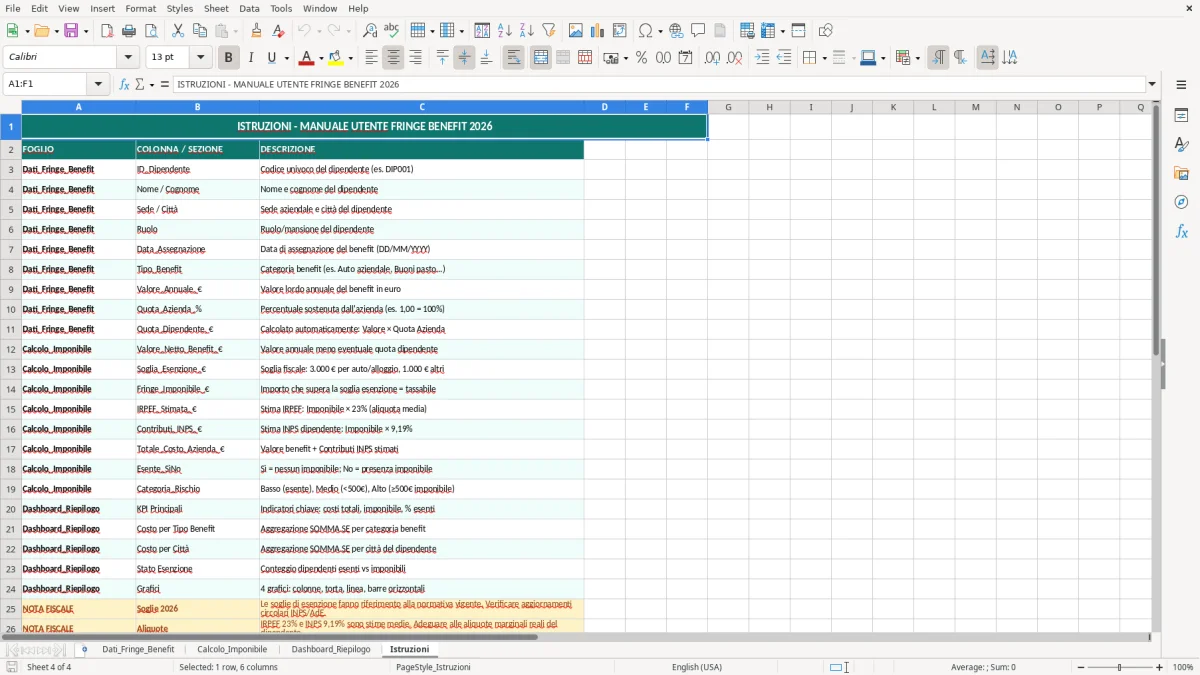Expand the formula bar
Viewport: 1200px width, 675px height.
pos(1152,84)
